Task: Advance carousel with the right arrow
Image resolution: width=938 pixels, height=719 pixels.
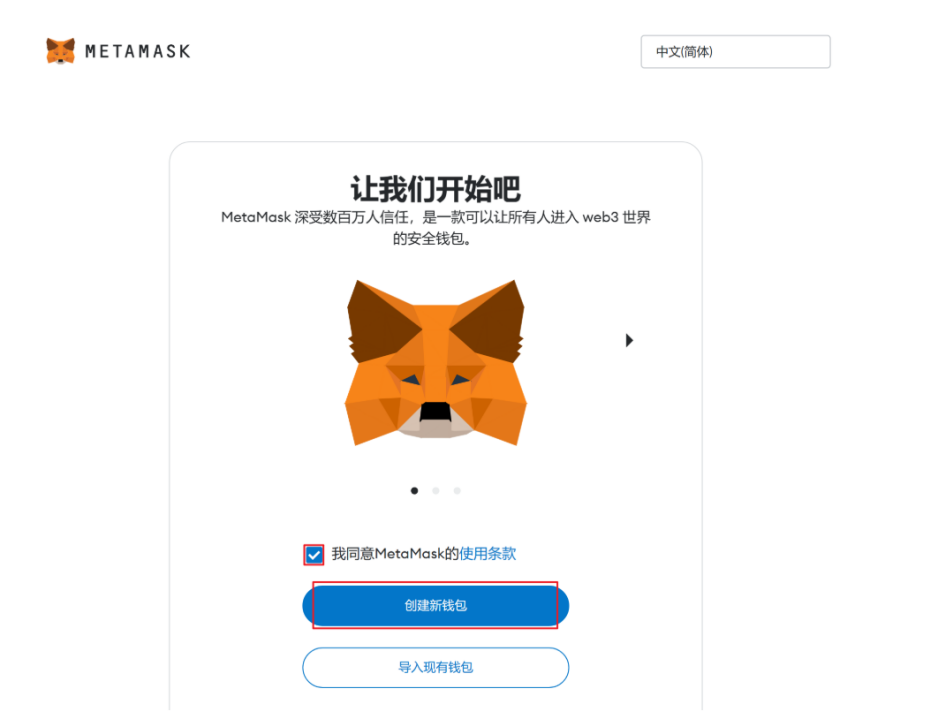Action: (x=629, y=340)
